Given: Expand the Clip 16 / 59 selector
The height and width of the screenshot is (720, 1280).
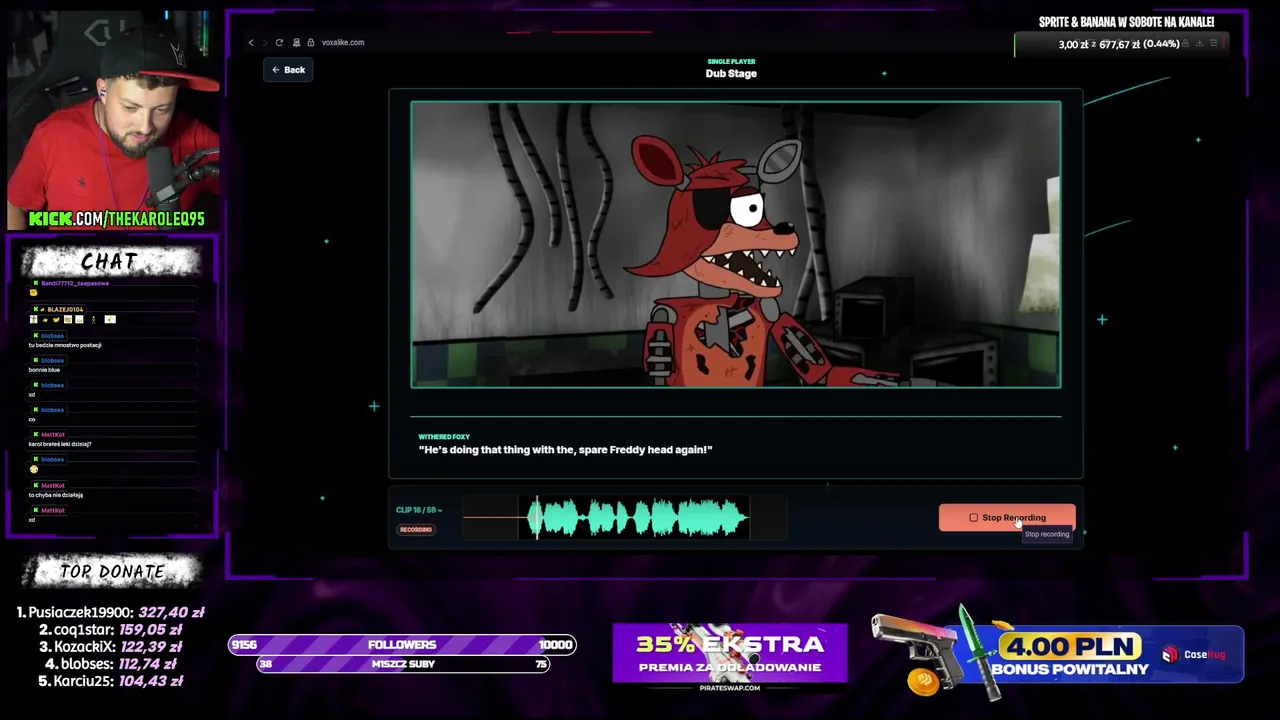Looking at the screenshot, I should click(419, 510).
